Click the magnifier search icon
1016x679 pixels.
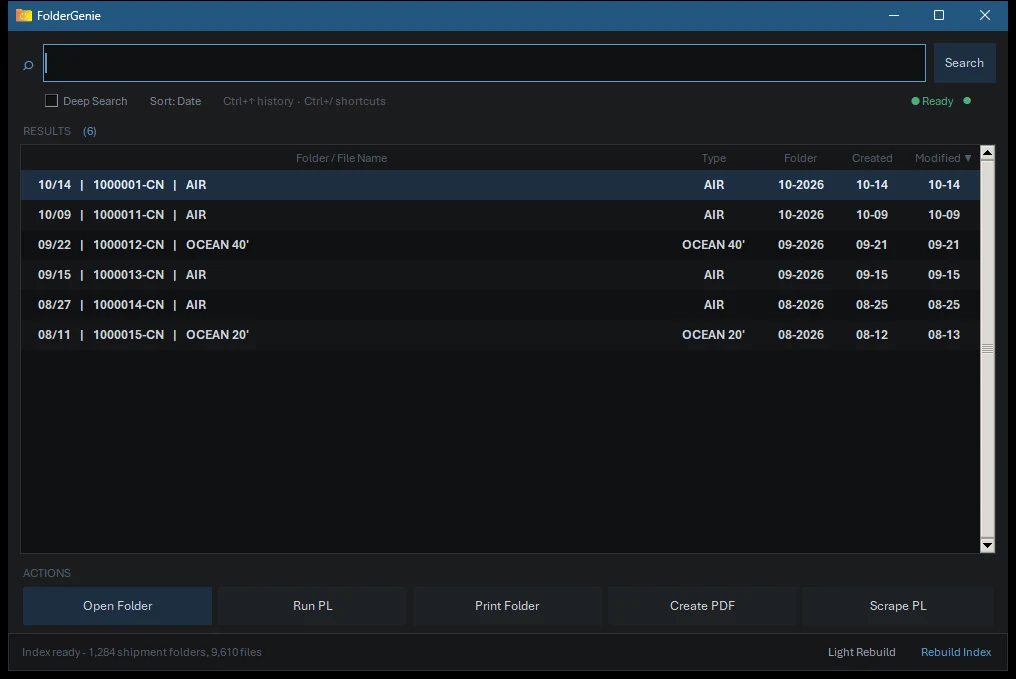point(28,65)
